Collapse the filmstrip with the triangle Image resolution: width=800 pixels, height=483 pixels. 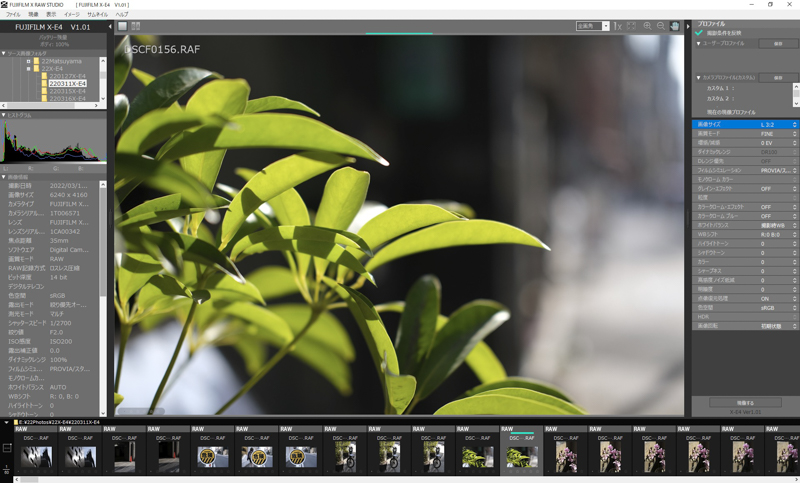click(7, 422)
